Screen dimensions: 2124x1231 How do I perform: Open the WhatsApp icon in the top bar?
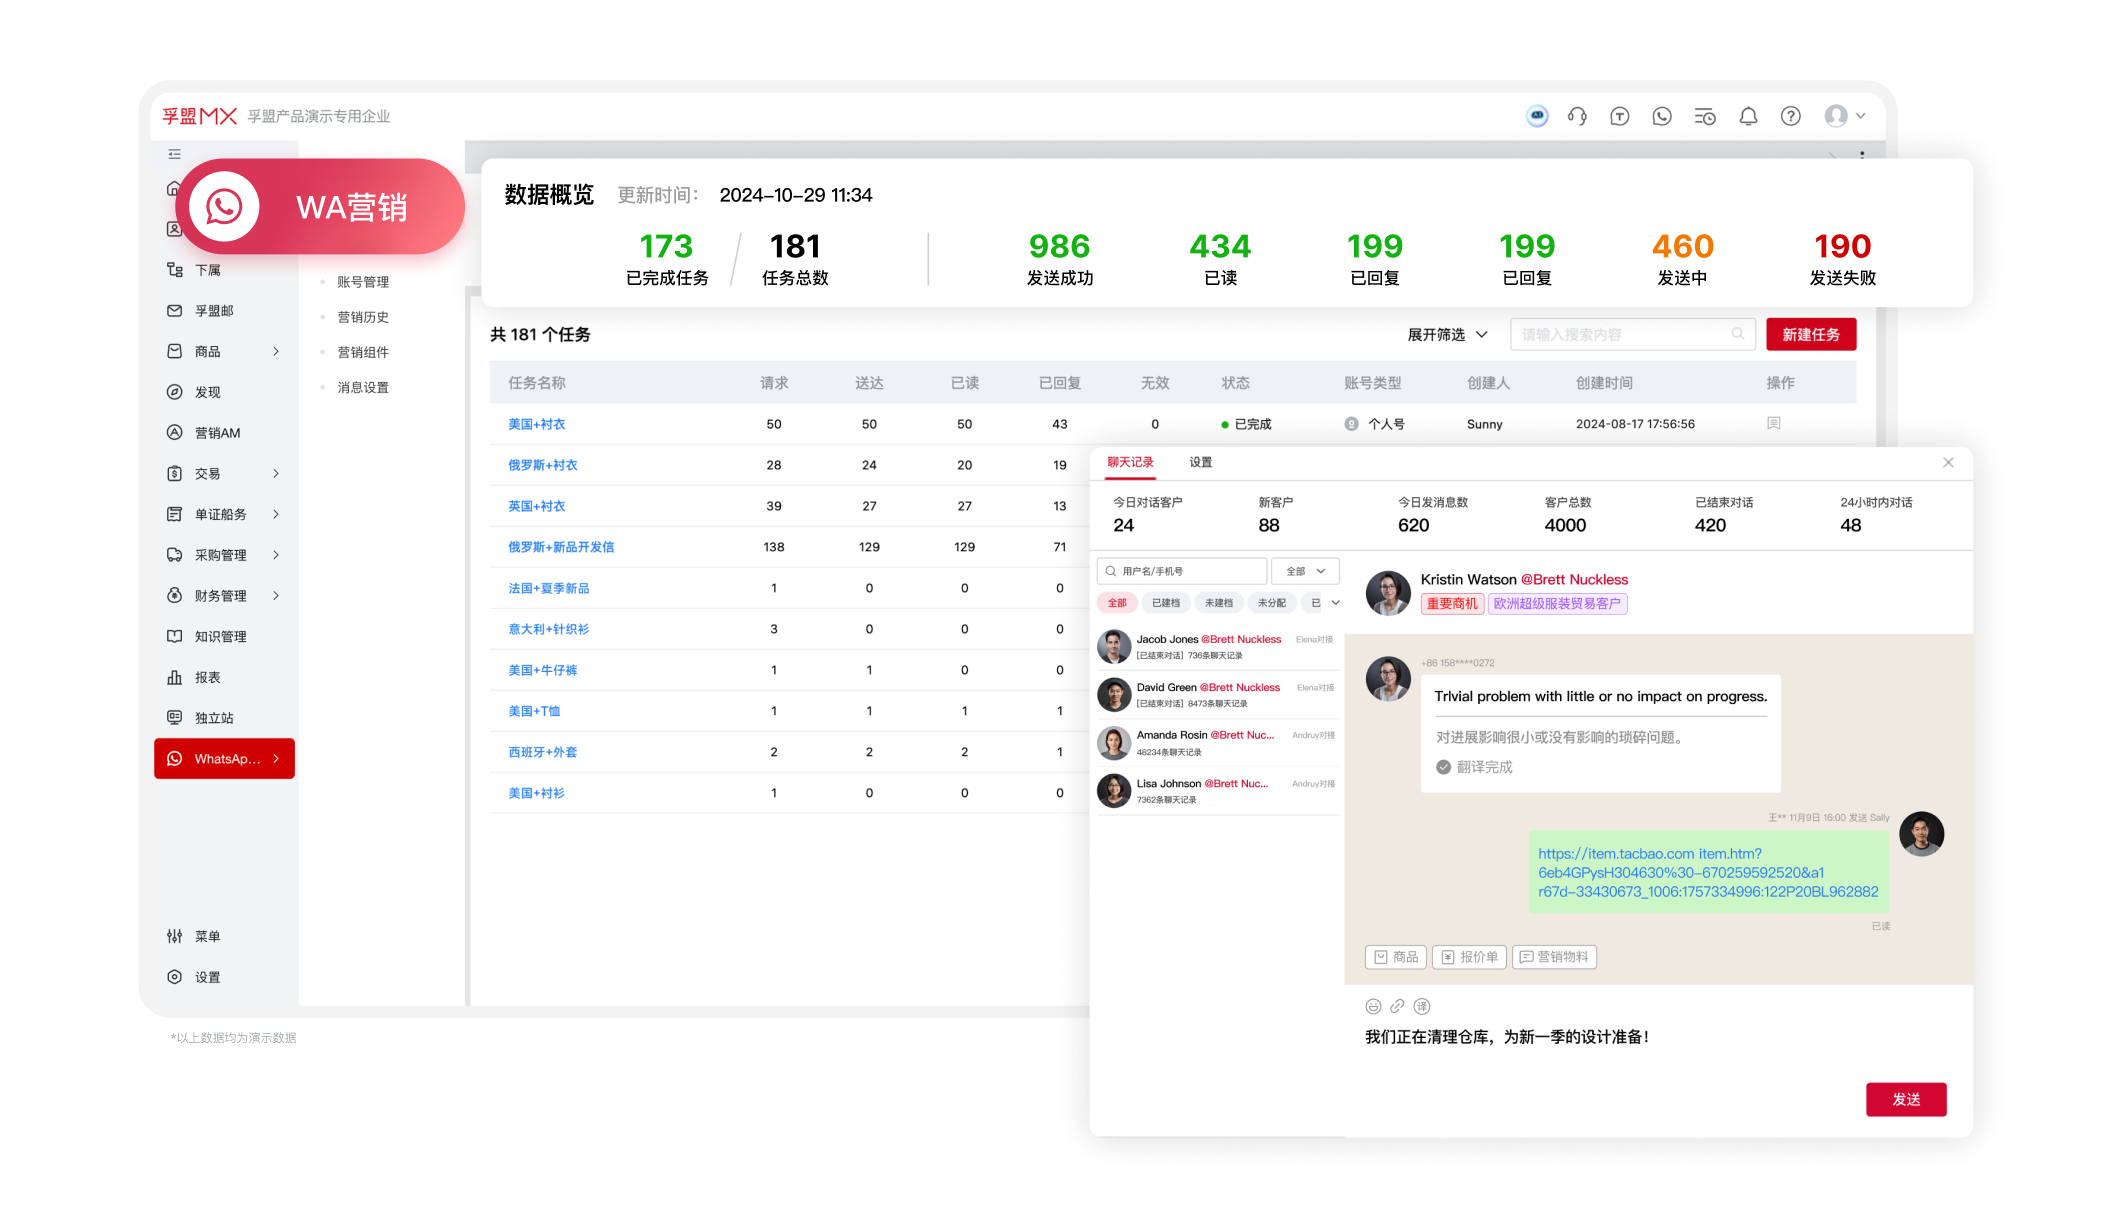(x=1662, y=116)
